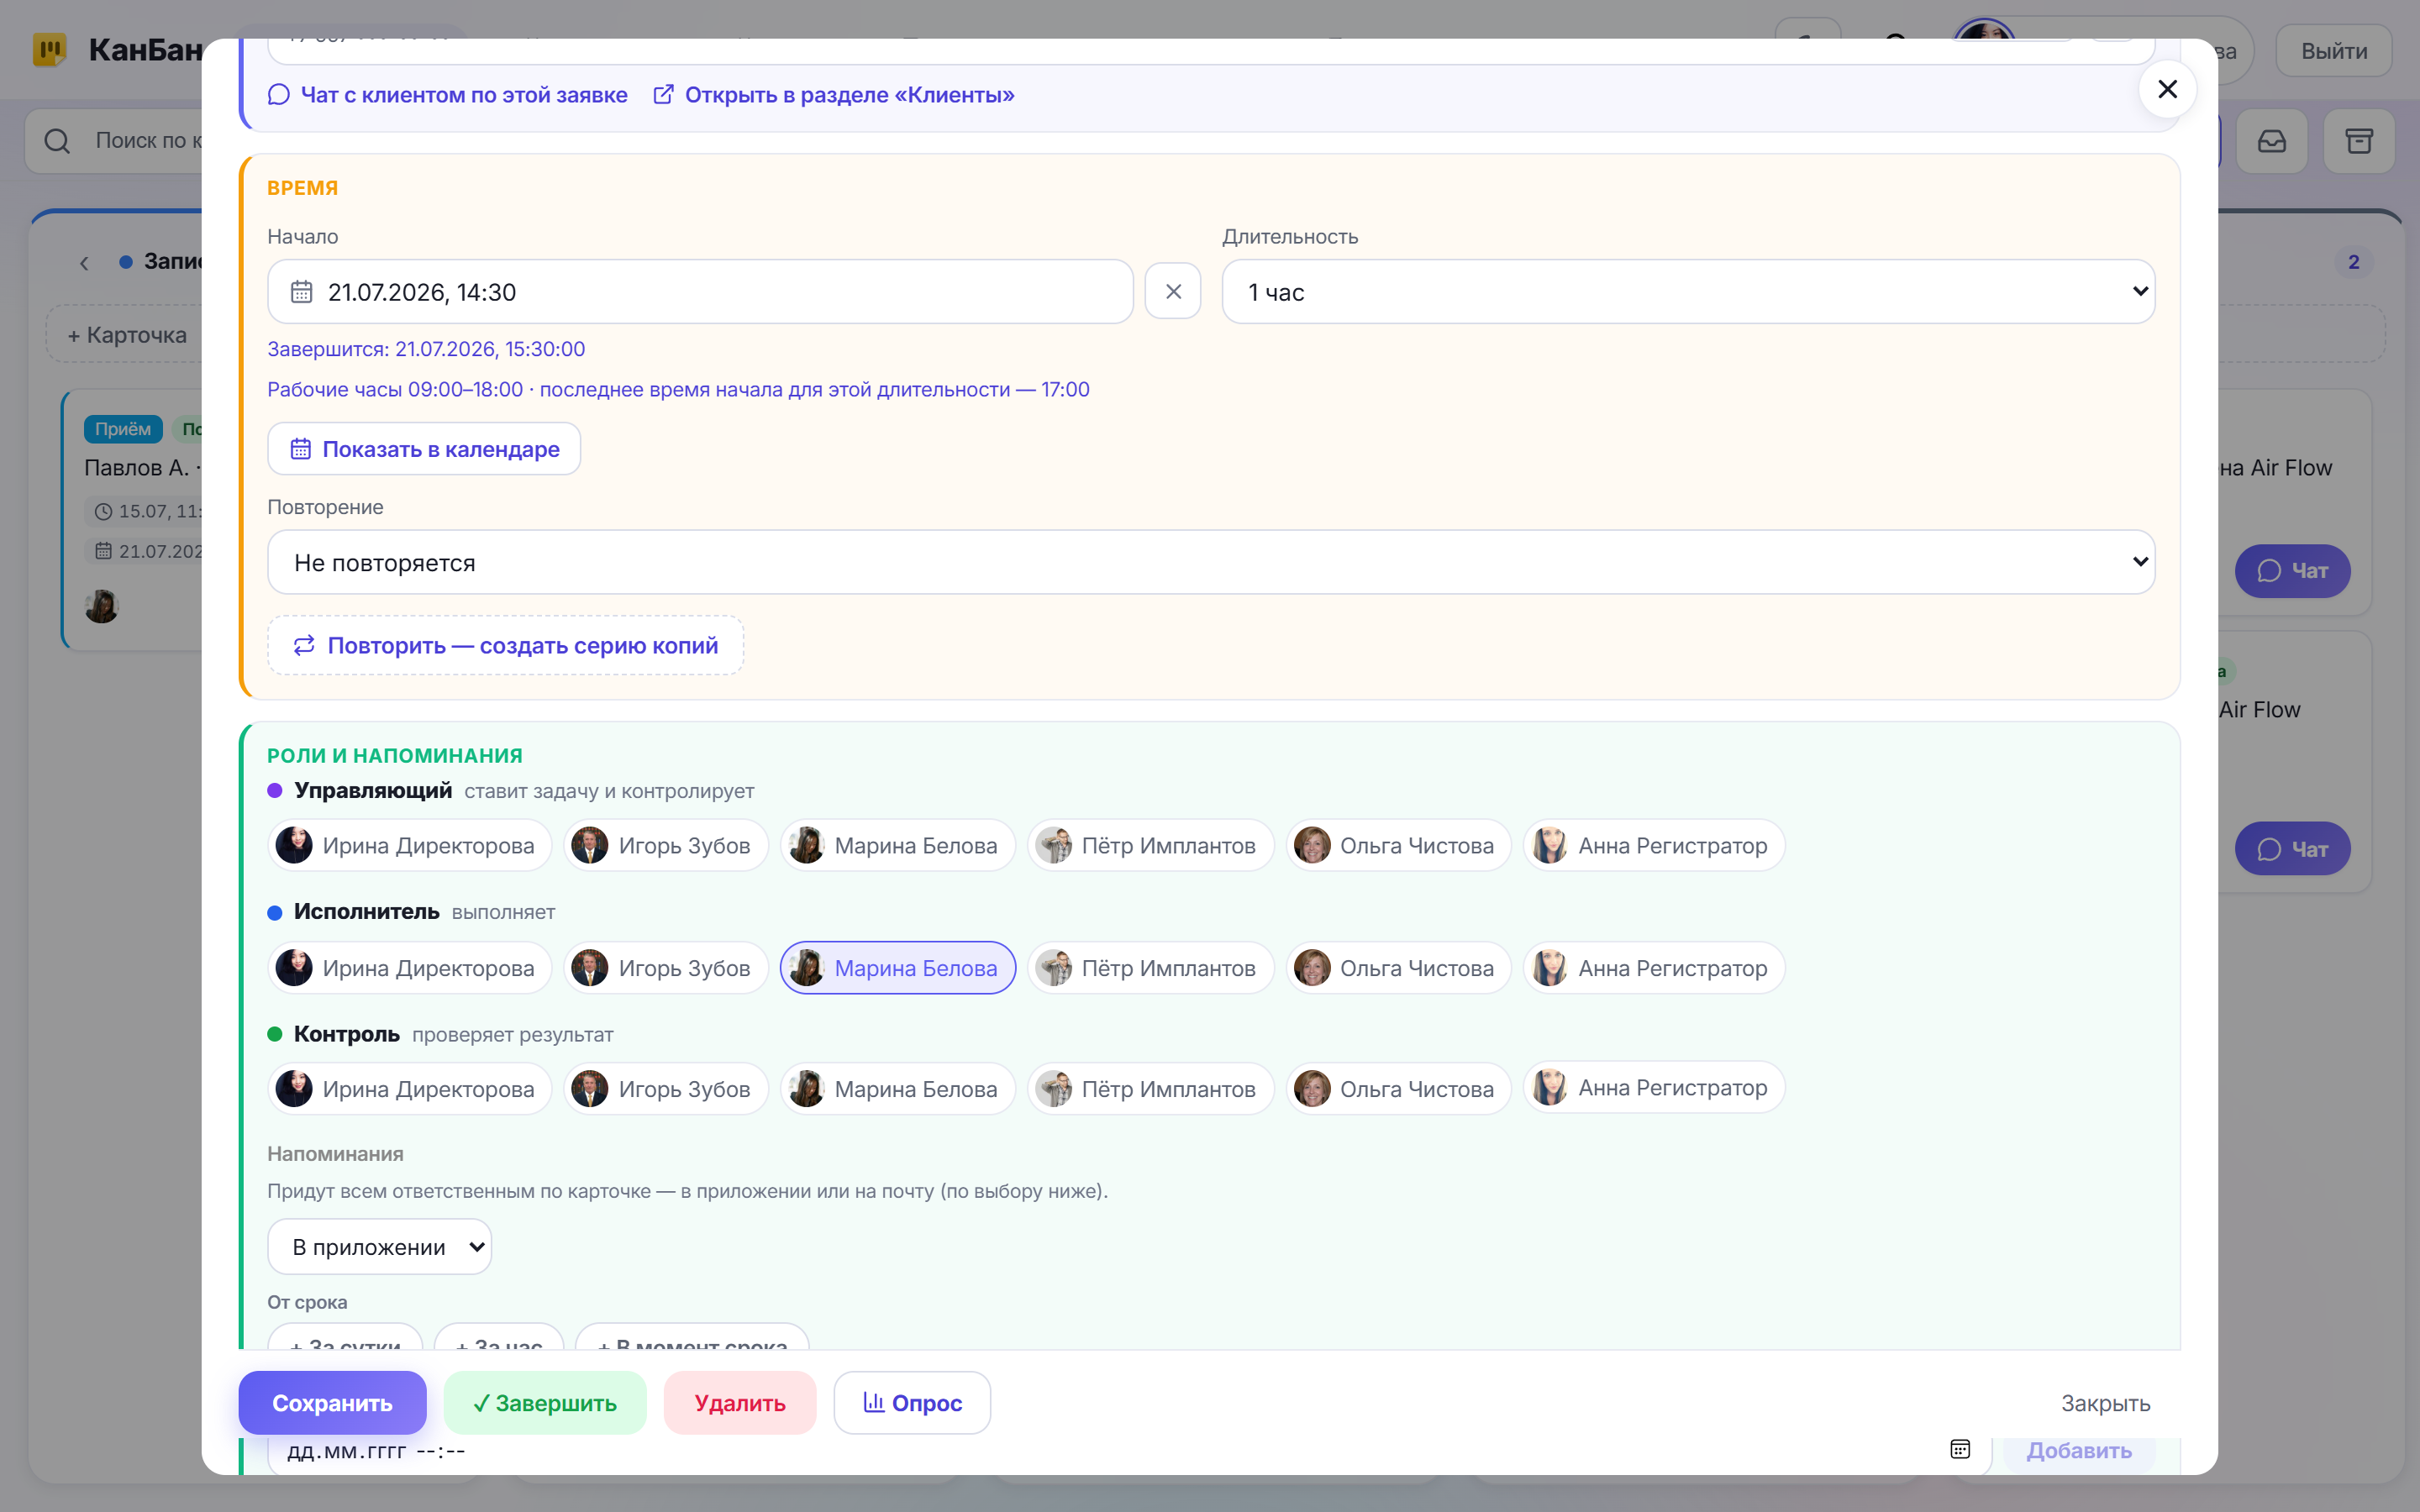Screen dimensions: 2420x1512
Task: Deselect Марина Белова as Исполнитель
Action: [897, 967]
